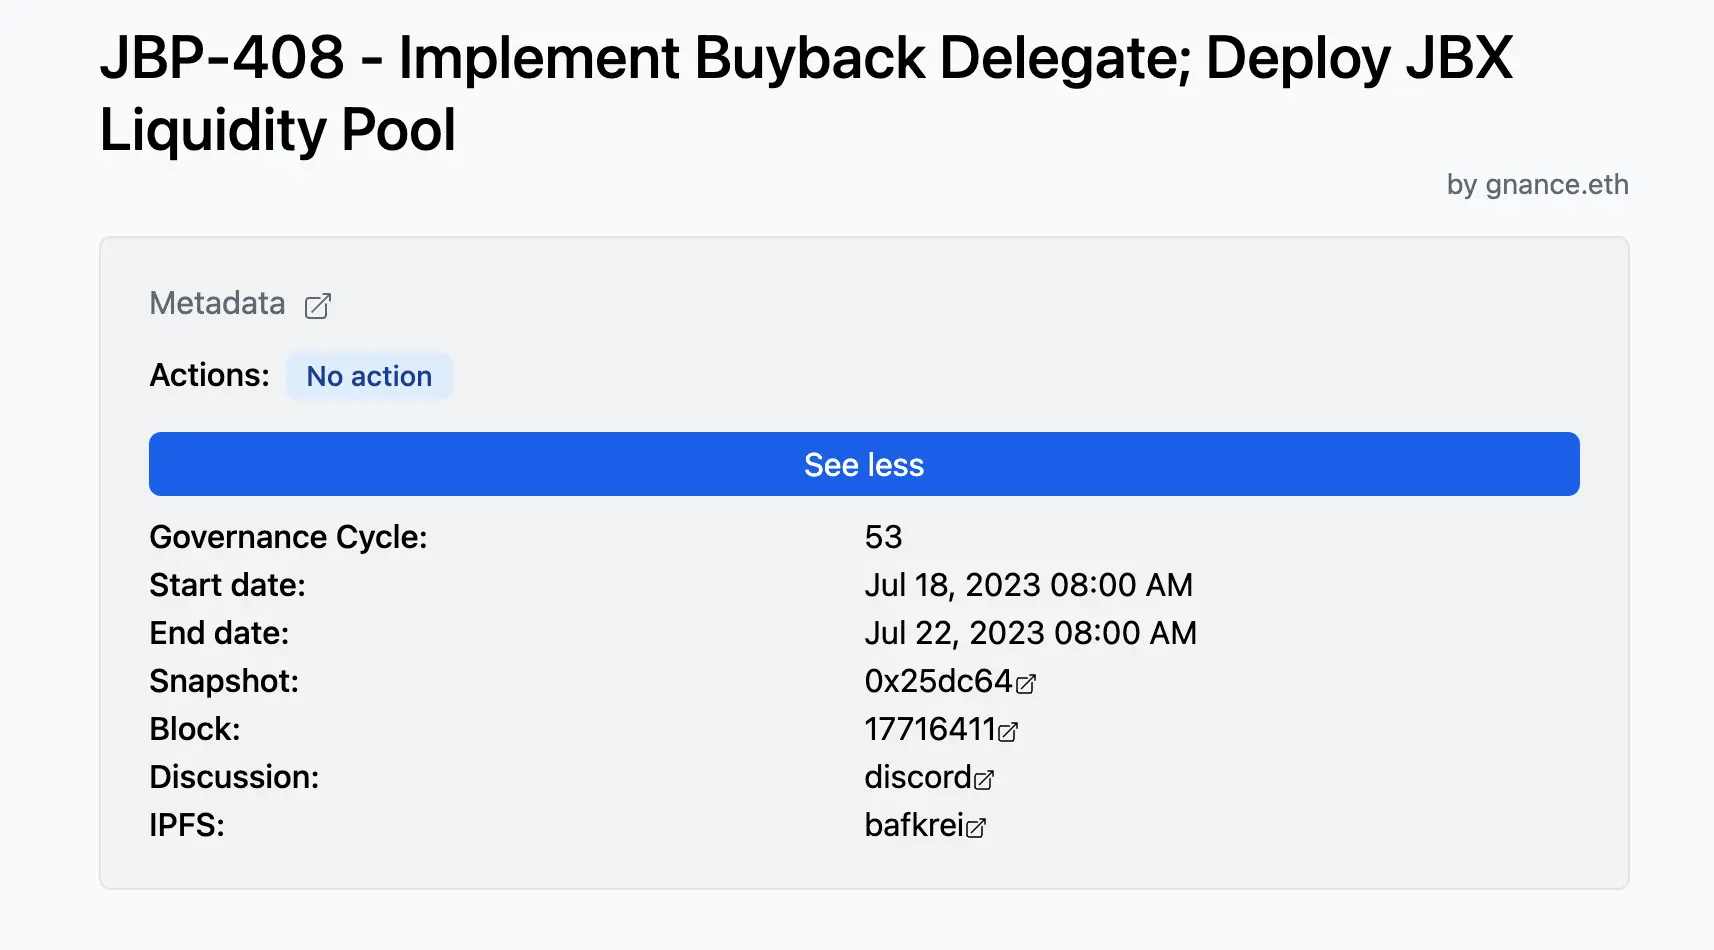Click the Actions label
Screen dimensions: 1714x950
209,376
